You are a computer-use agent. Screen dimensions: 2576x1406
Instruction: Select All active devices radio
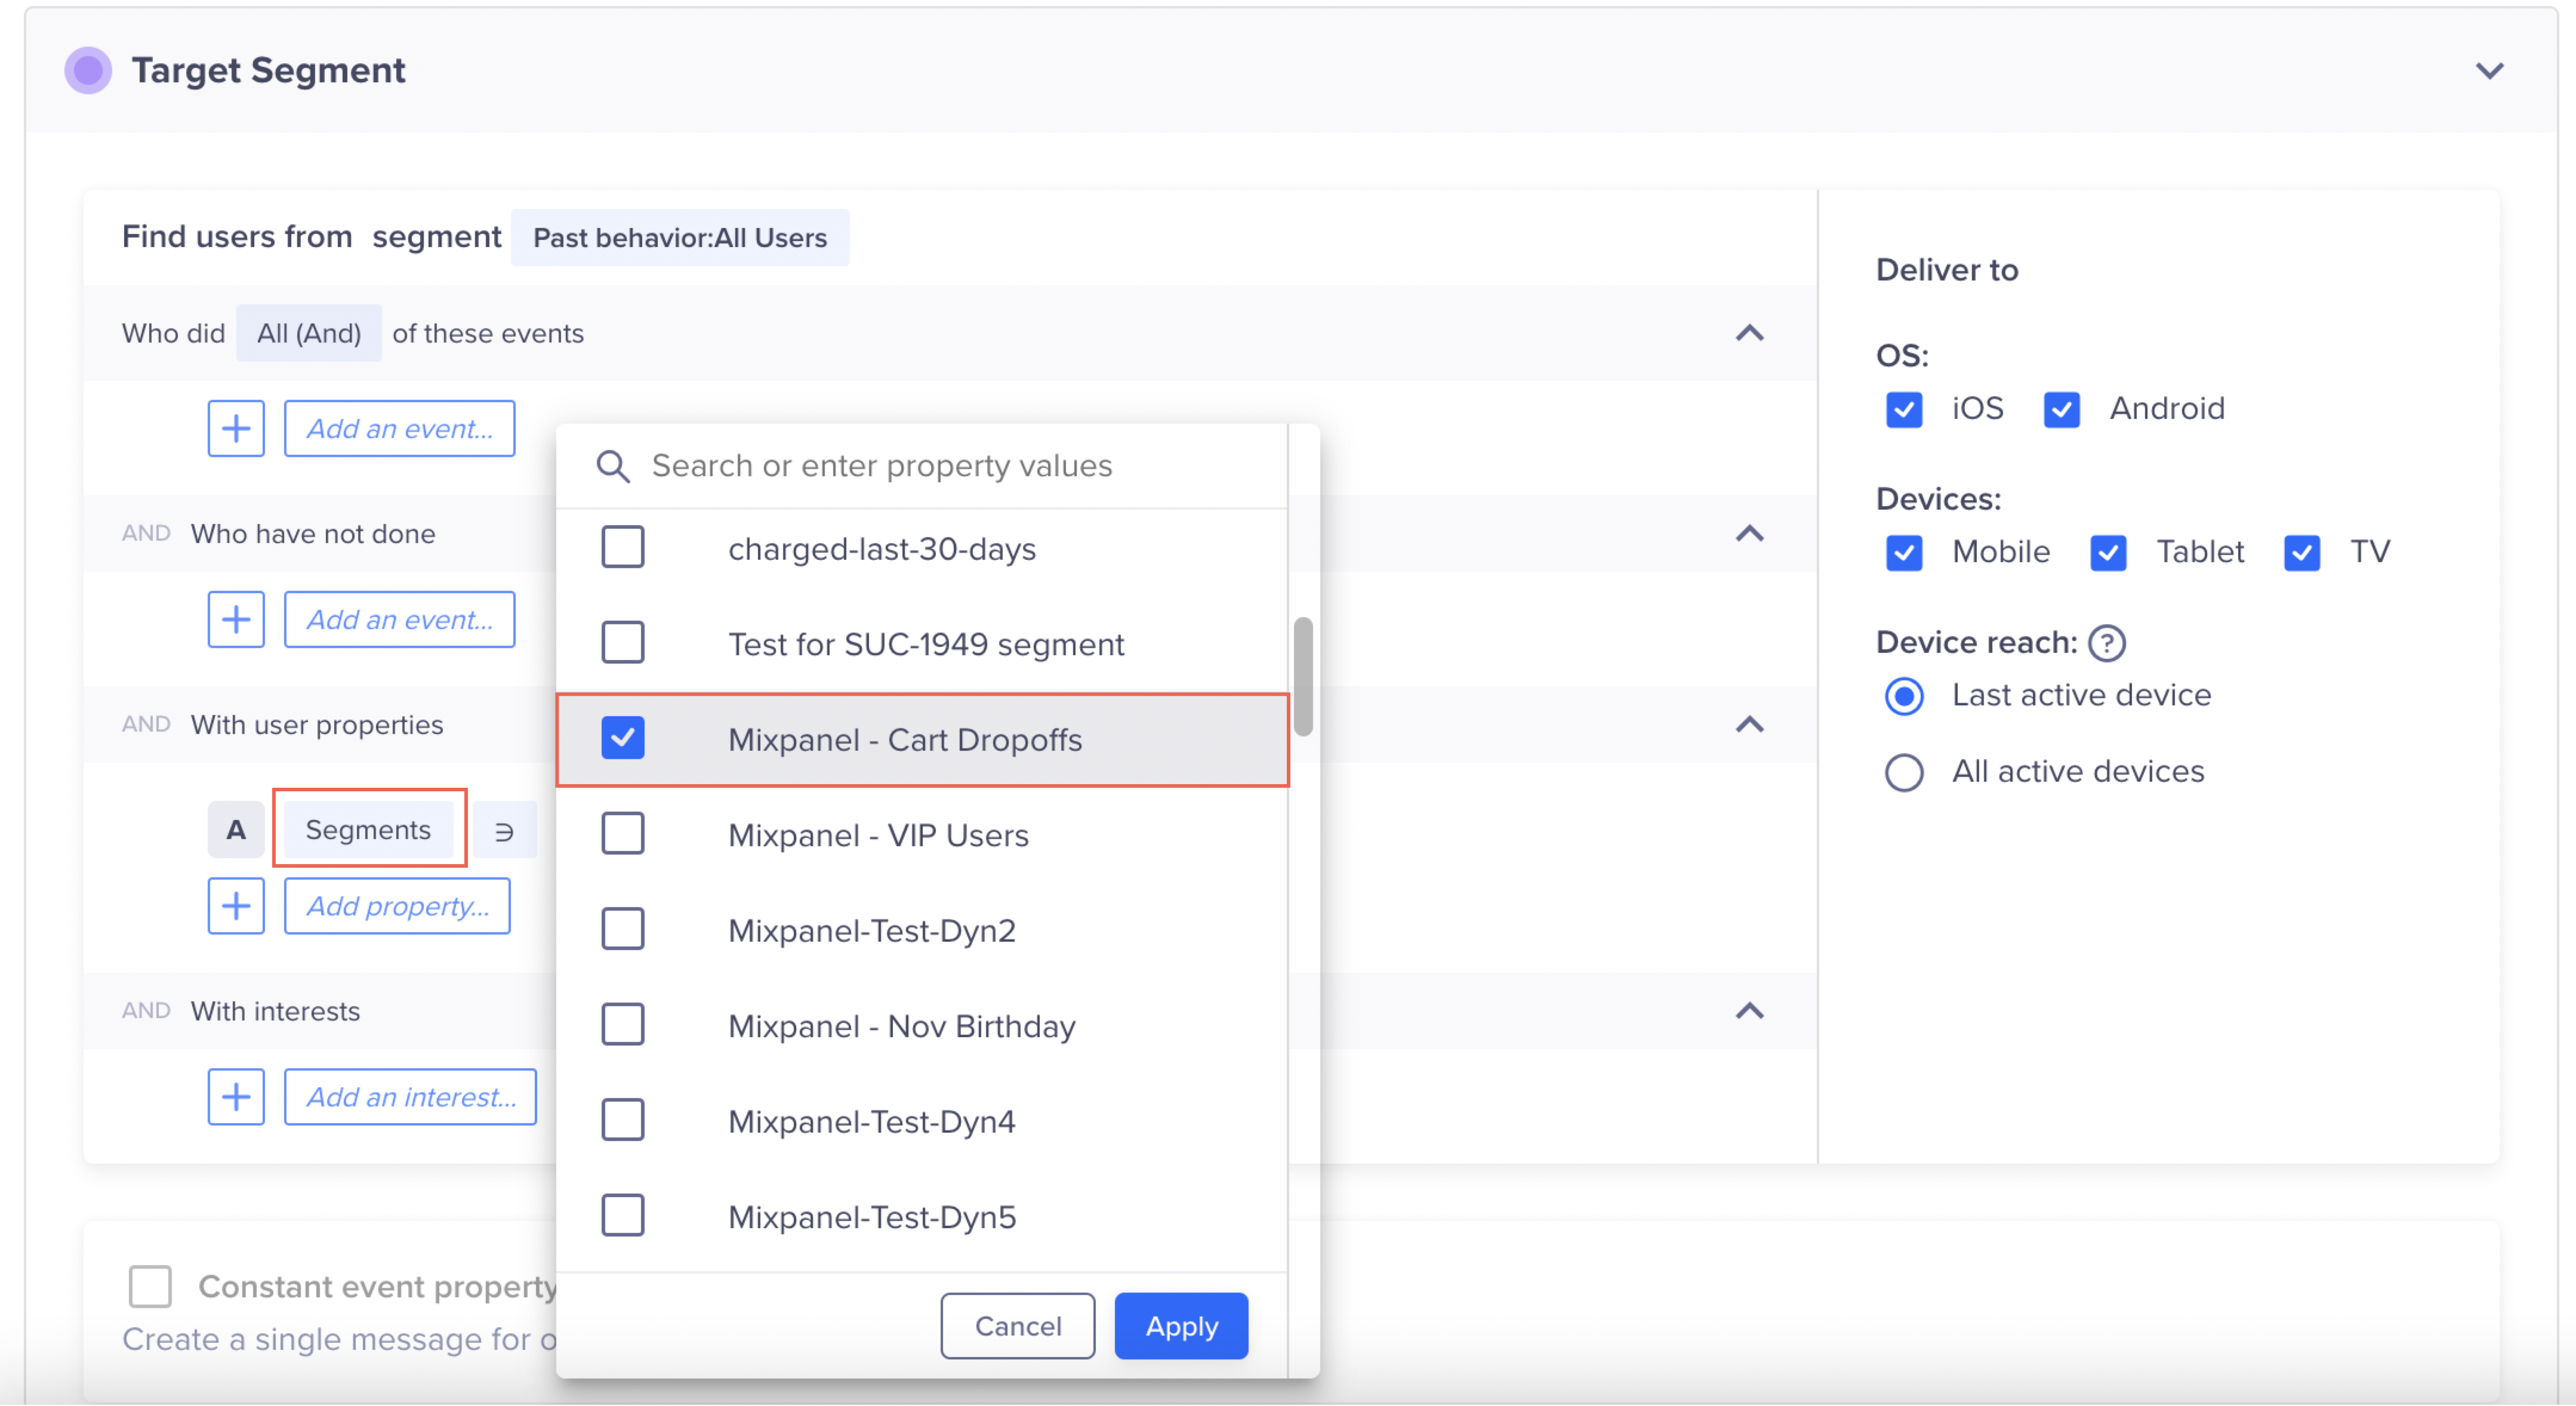point(1904,772)
